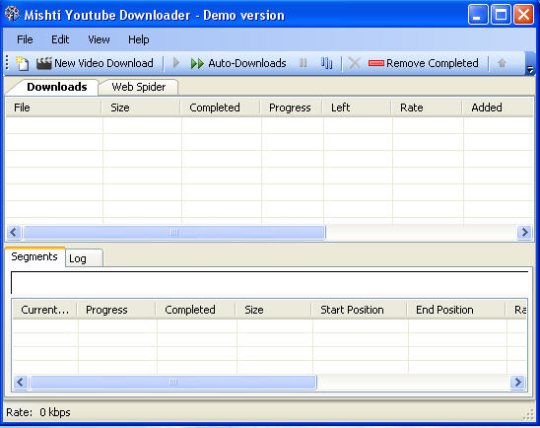Click the Left column header
540x428 pixels.
(357, 108)
